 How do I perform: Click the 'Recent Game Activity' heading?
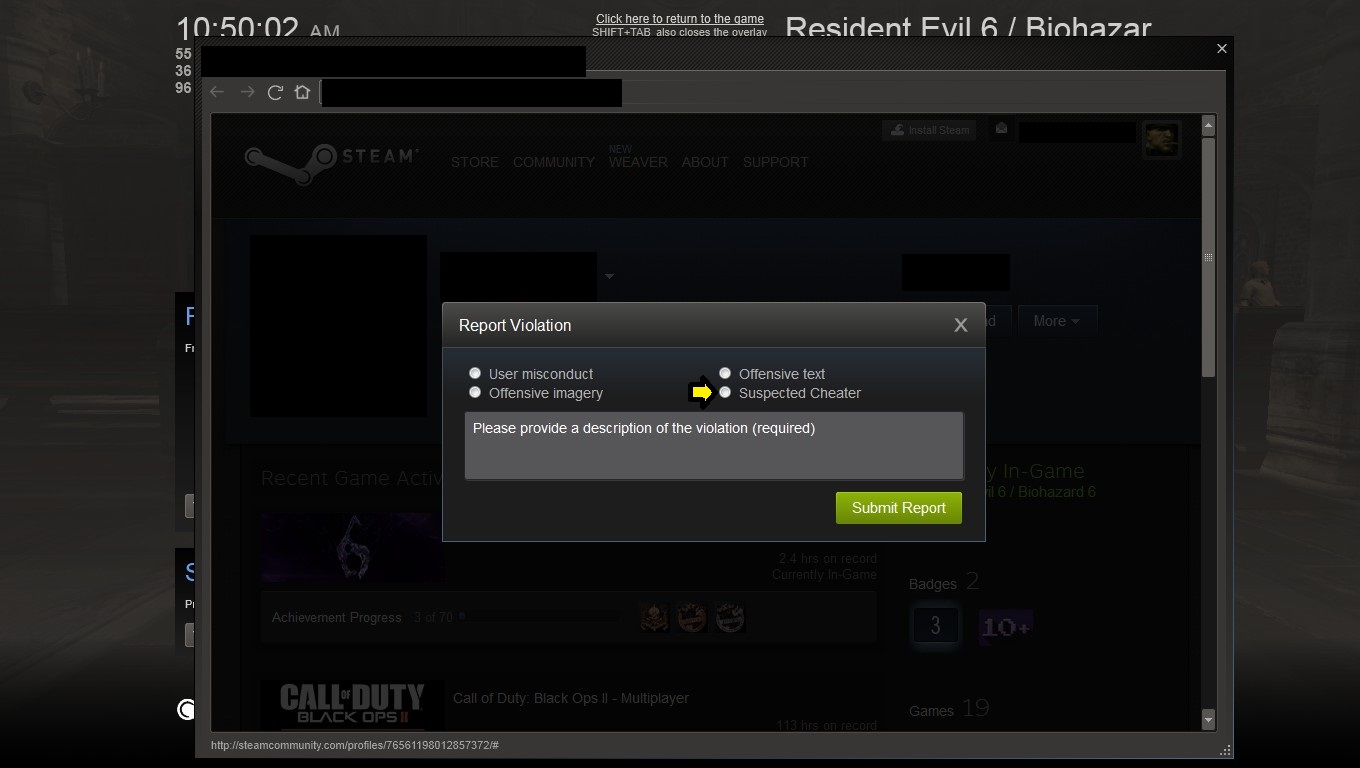pos(351,478)
